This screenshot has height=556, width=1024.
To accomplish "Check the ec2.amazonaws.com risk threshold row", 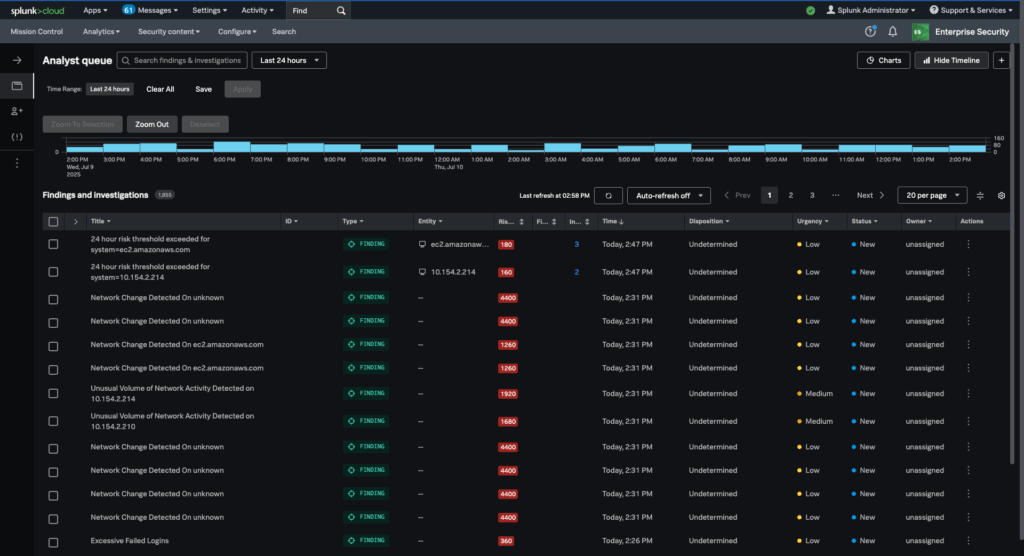I will 54,244.
